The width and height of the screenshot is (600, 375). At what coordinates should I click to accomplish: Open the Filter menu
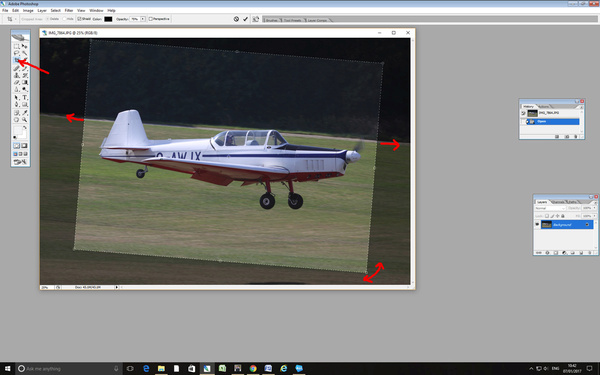coord(69,10)
